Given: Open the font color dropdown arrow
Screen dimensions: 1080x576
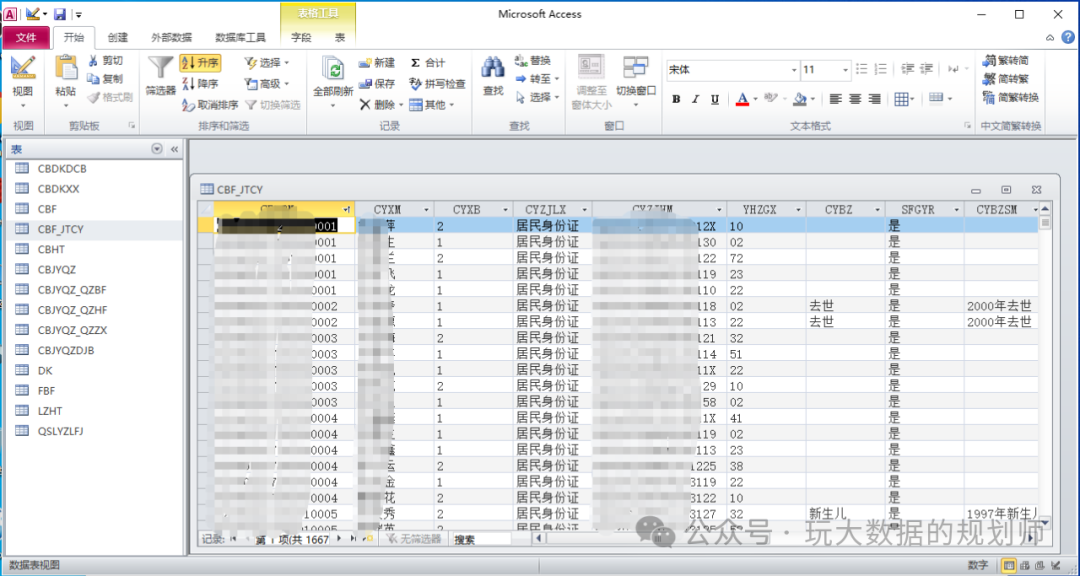Looking at the screenshot, I should click(x=756, y=99).
